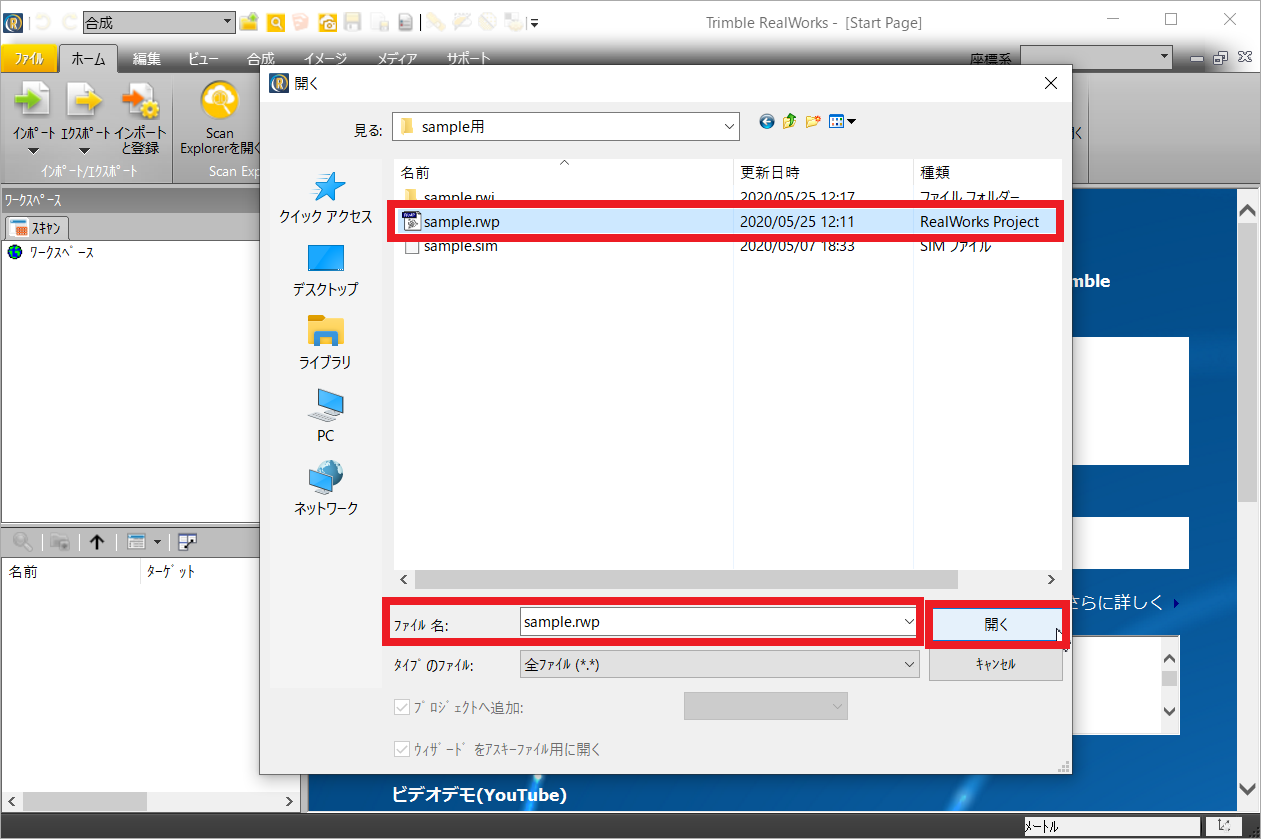1261x839 pixels.
Task: Open the view menu icon in dialog
Action: [x=842, y=121]
